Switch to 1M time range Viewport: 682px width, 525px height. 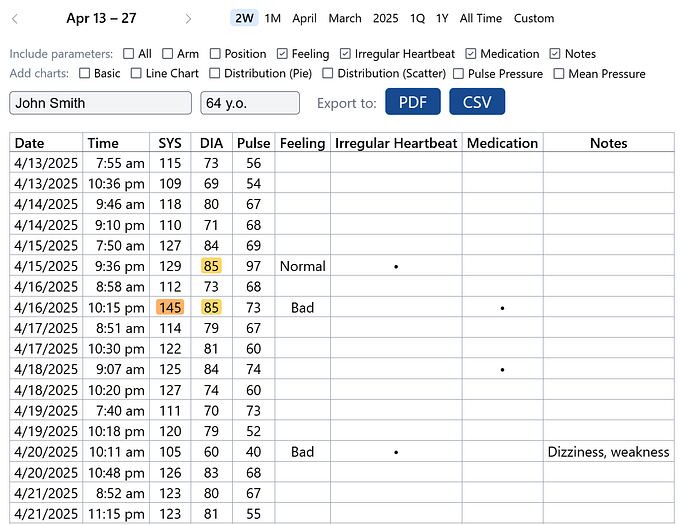(x=273, y=18)
